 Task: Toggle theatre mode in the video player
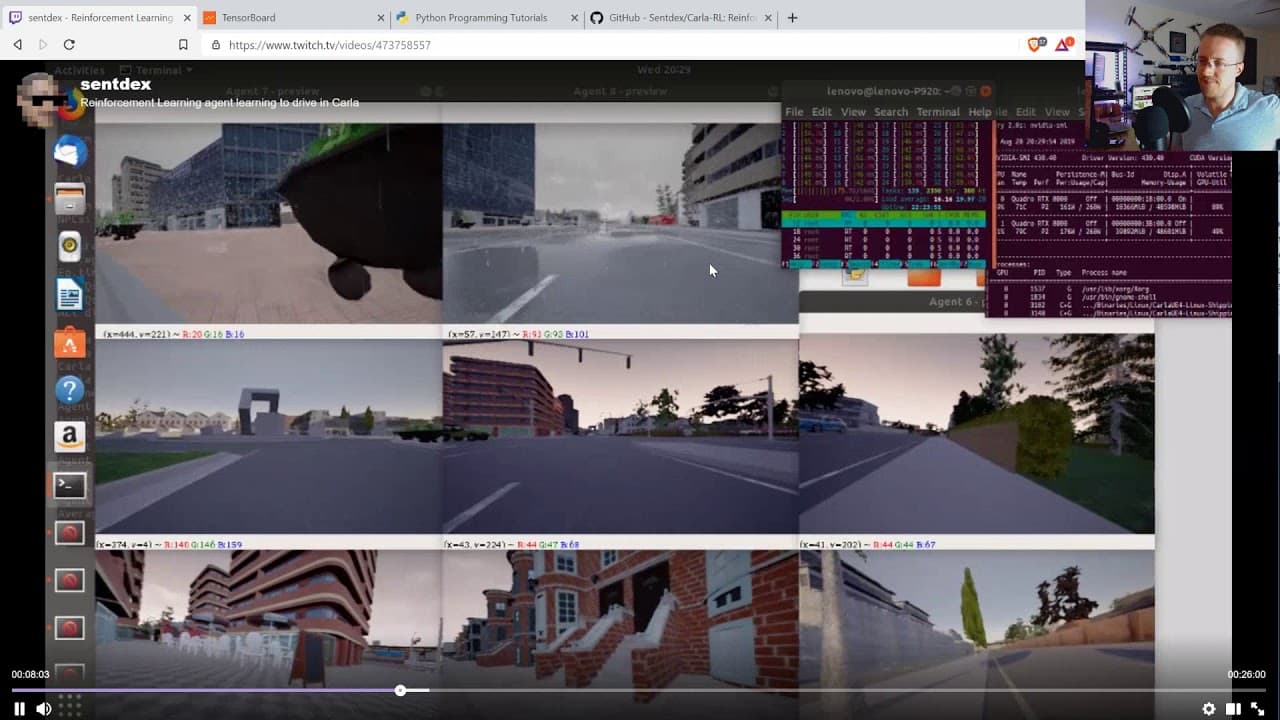pyautogui.click(x=1233, y=709)
